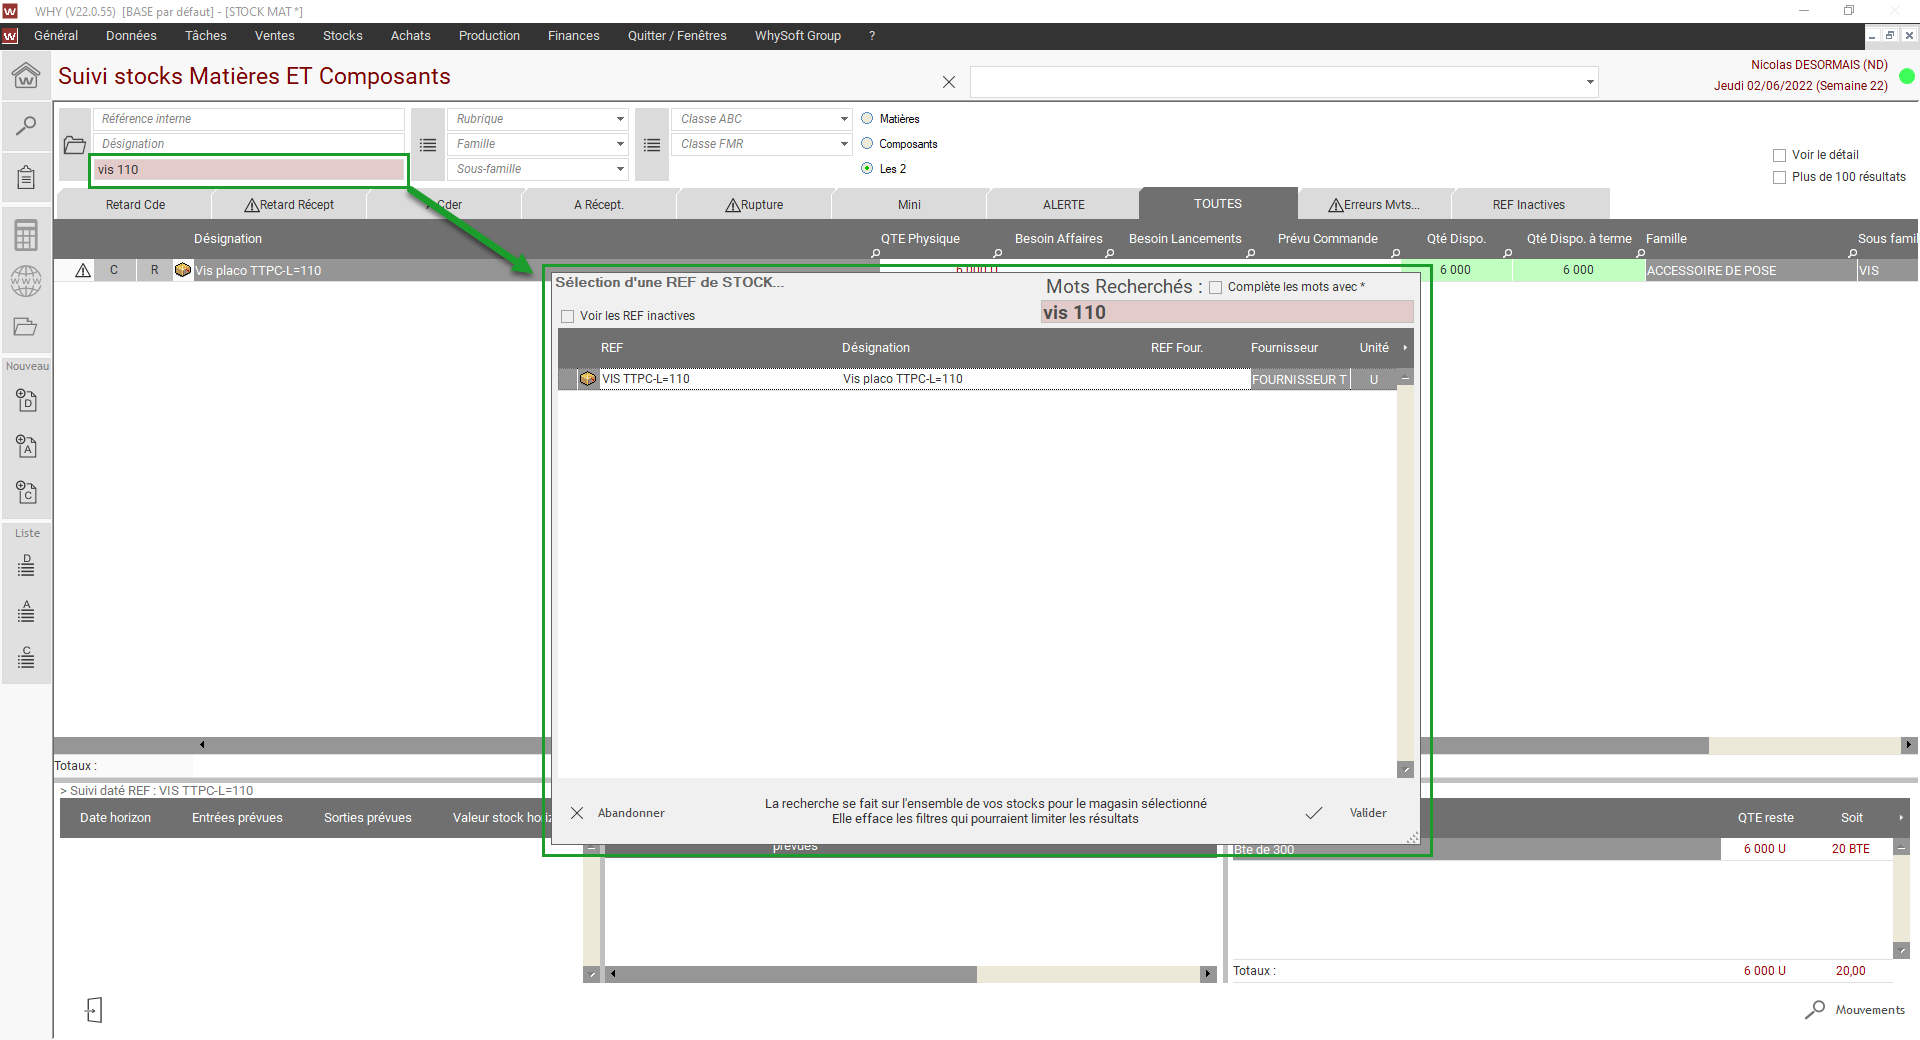
Task: Open the Production menu
Action: coord(489,36)
